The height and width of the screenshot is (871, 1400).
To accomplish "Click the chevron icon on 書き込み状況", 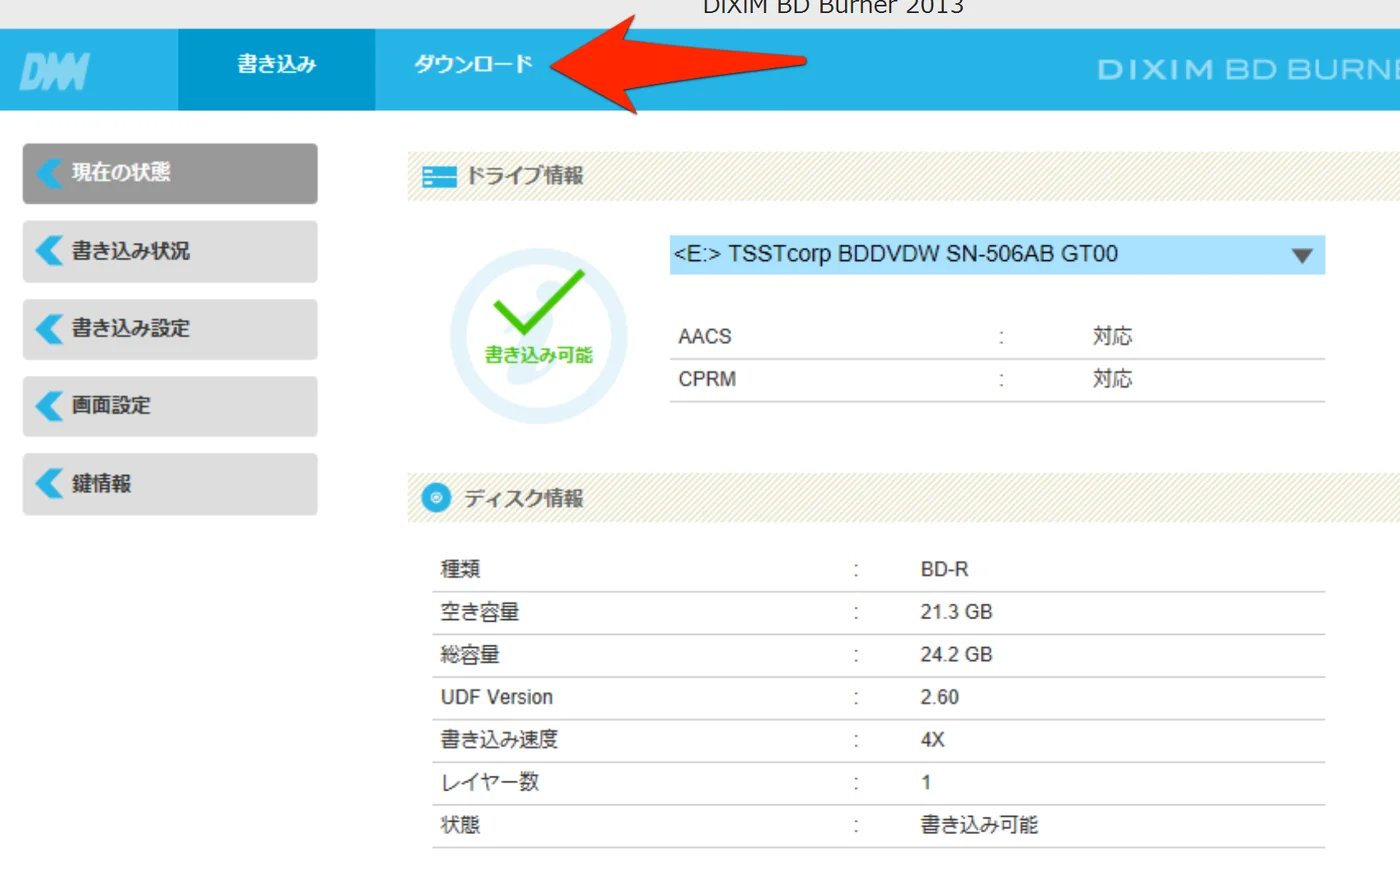I will tap(49, 251).
